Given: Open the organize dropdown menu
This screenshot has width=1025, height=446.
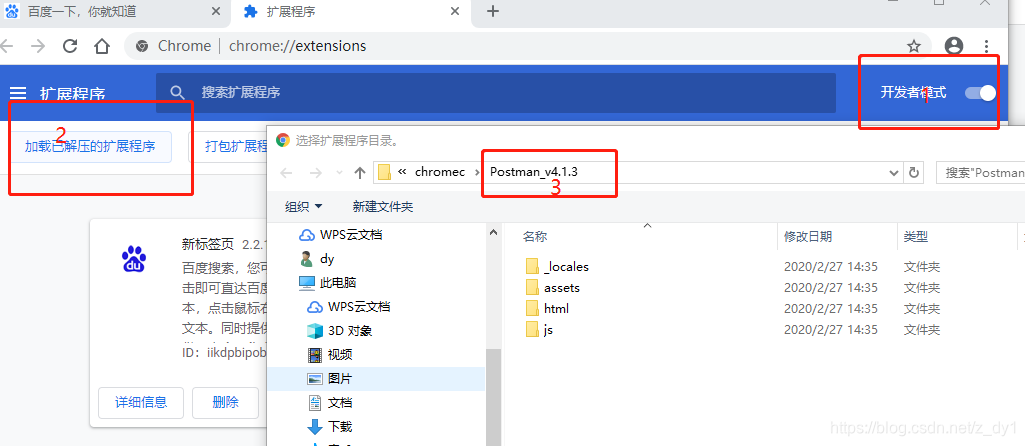Looking at the screenshot, I should pyautogui.click(x=304, y=207).
